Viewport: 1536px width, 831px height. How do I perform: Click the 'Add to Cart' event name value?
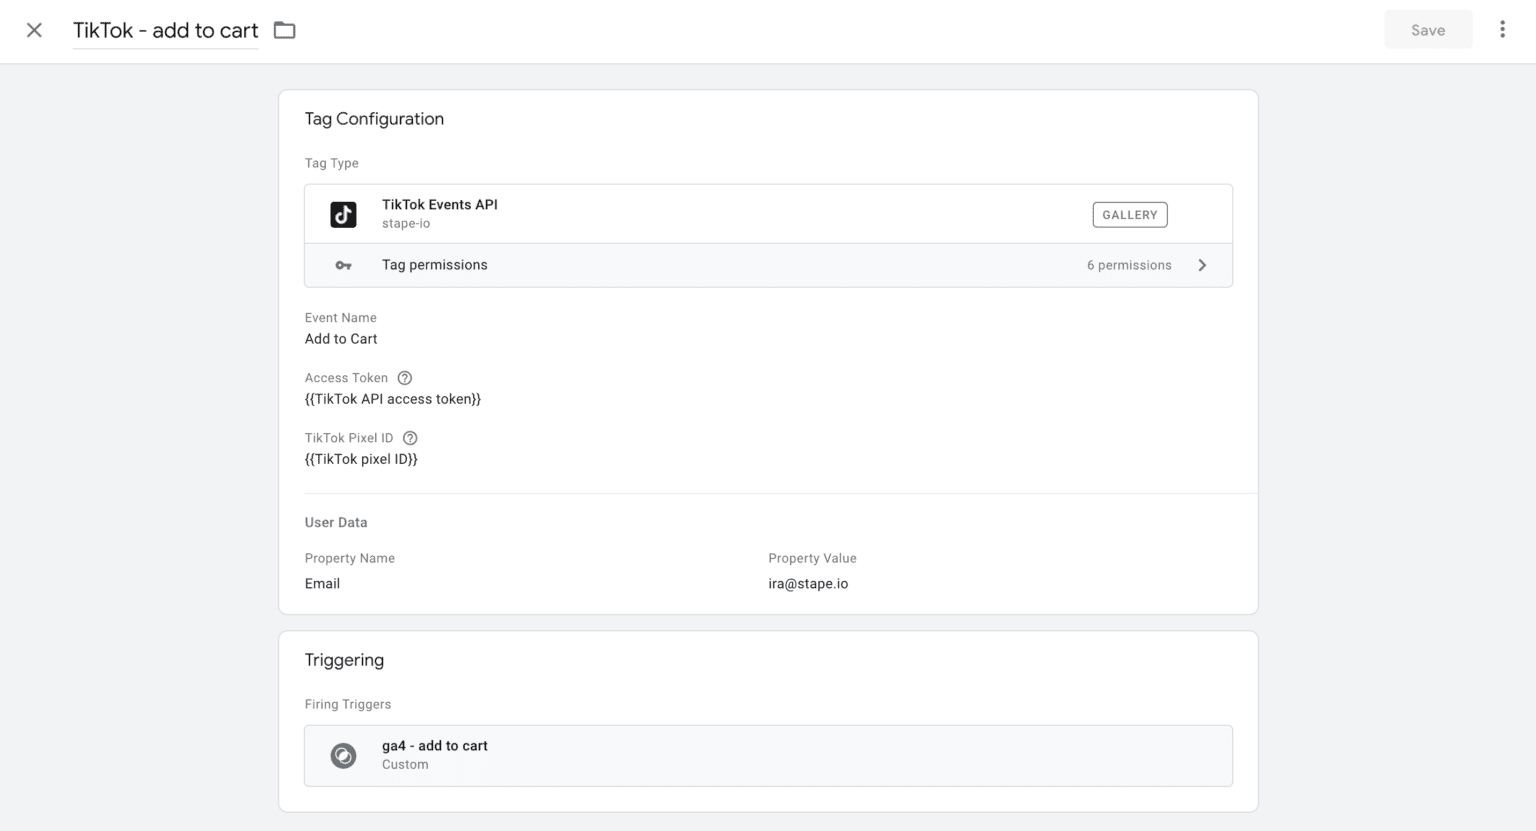(341, 339)
